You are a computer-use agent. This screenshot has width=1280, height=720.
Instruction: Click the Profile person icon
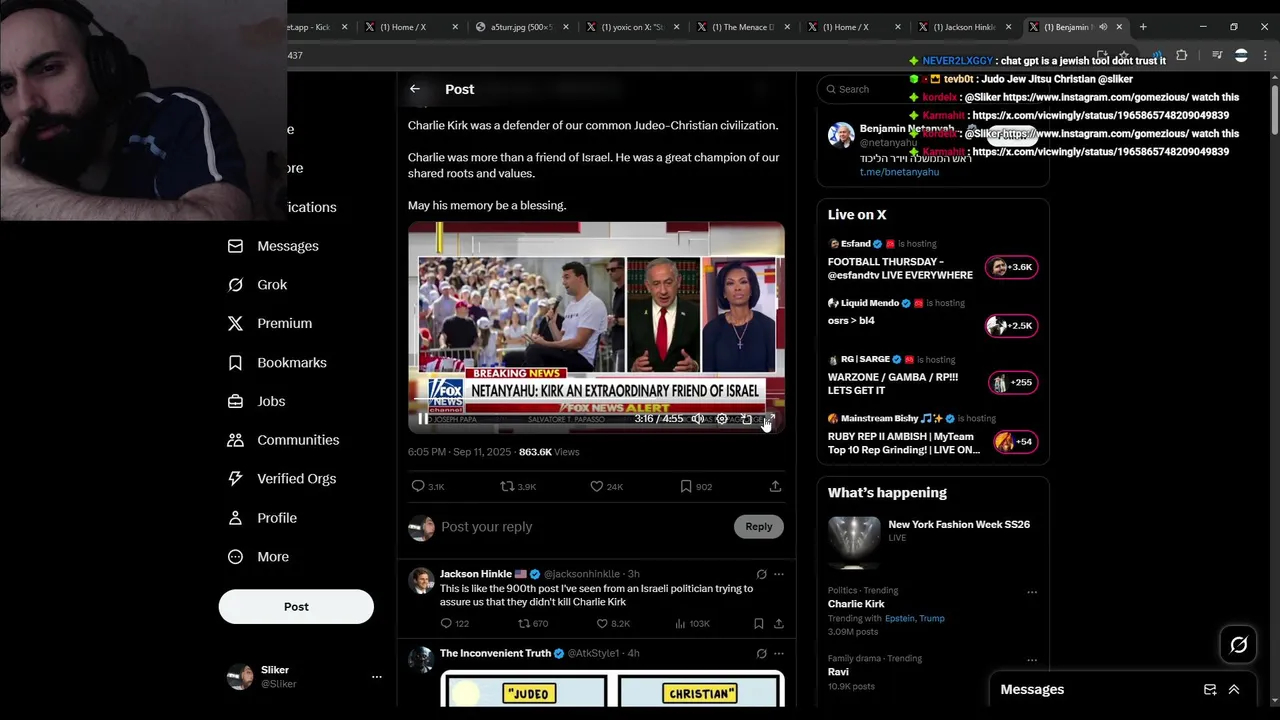pyautogui.click(x=235, y=518)
